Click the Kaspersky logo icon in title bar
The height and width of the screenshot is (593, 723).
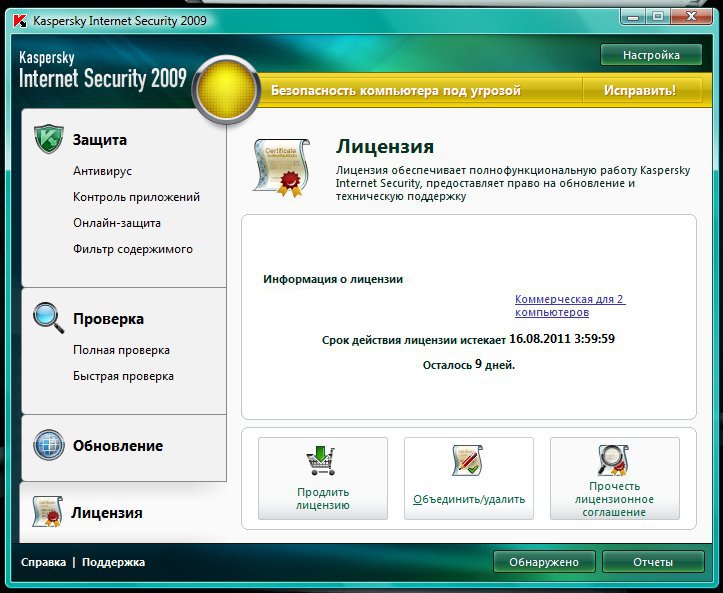click(20, 21)
